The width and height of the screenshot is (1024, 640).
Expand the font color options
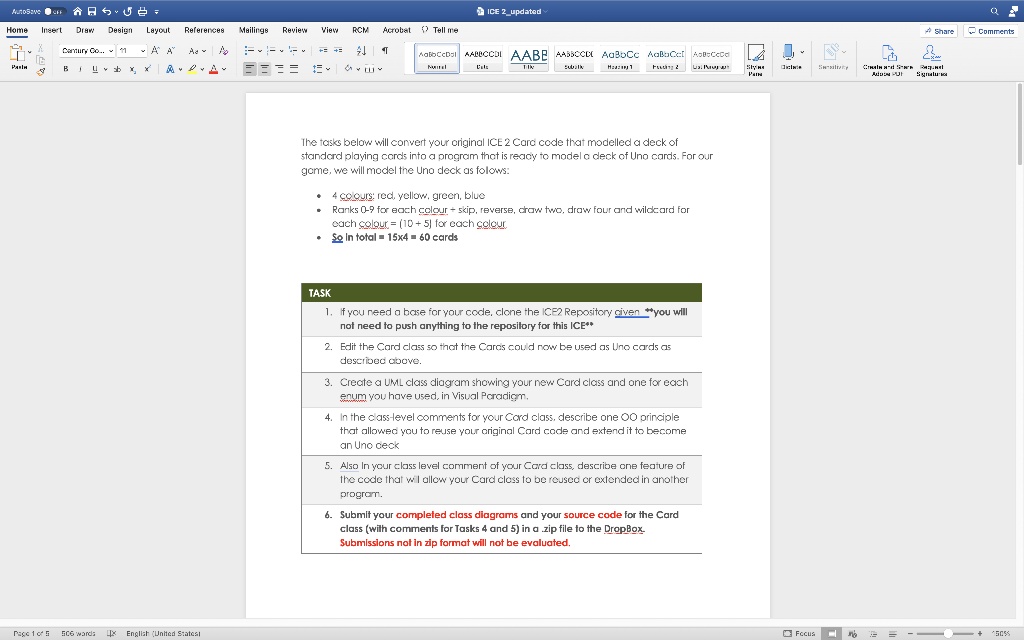click(224, 68)
